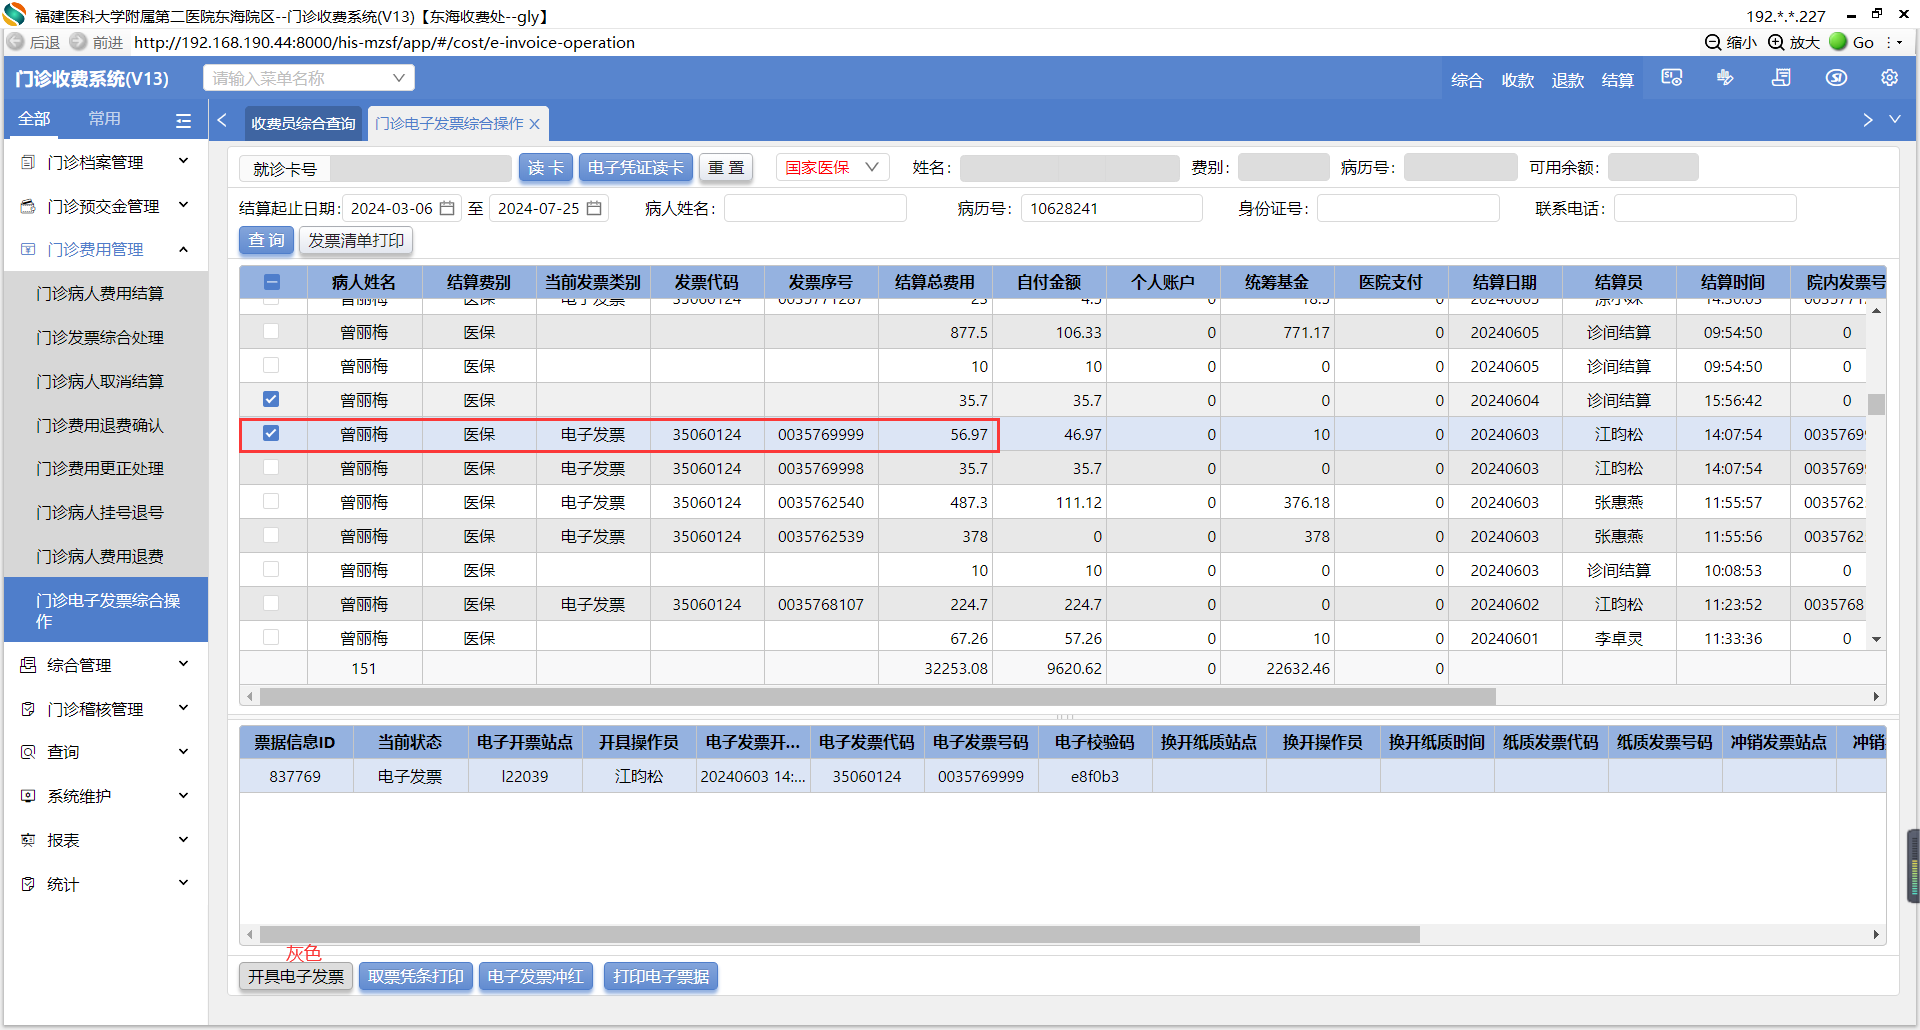Click the green Go button icon
Image resolution: width=1920 pixels, height=1030 pixels.
pos(1838,42)
